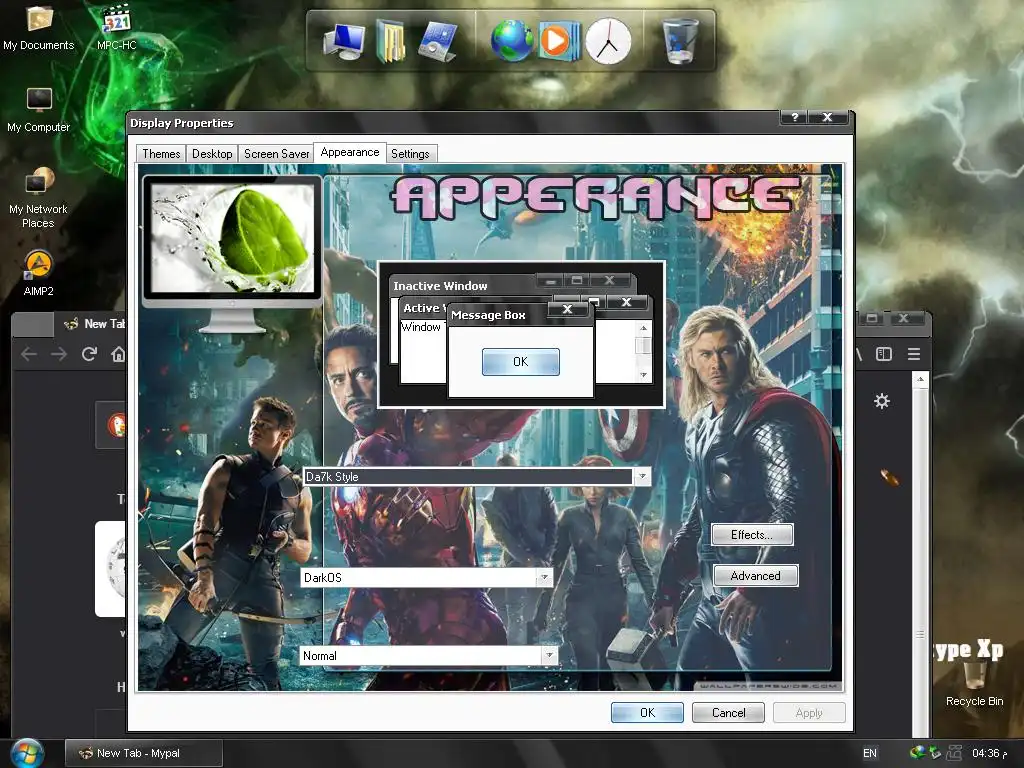Expand the Normal font size dropdown
The image size is (1024, 768).
[x=549, y=655]
